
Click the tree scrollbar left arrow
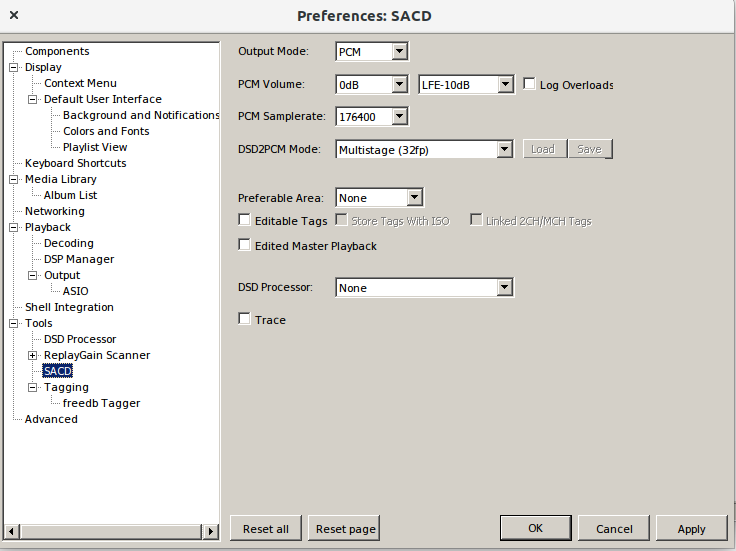point(12,531)
